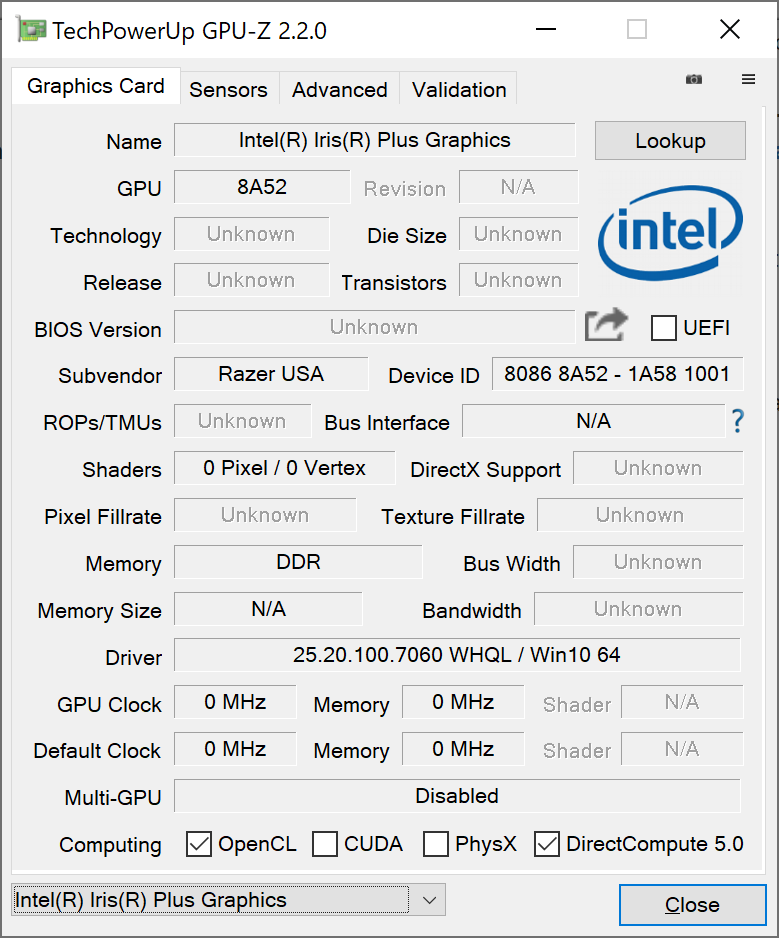Screen dimensions: 779x938
Task: Open the hamburger menu icon
Action: (748, 79)
